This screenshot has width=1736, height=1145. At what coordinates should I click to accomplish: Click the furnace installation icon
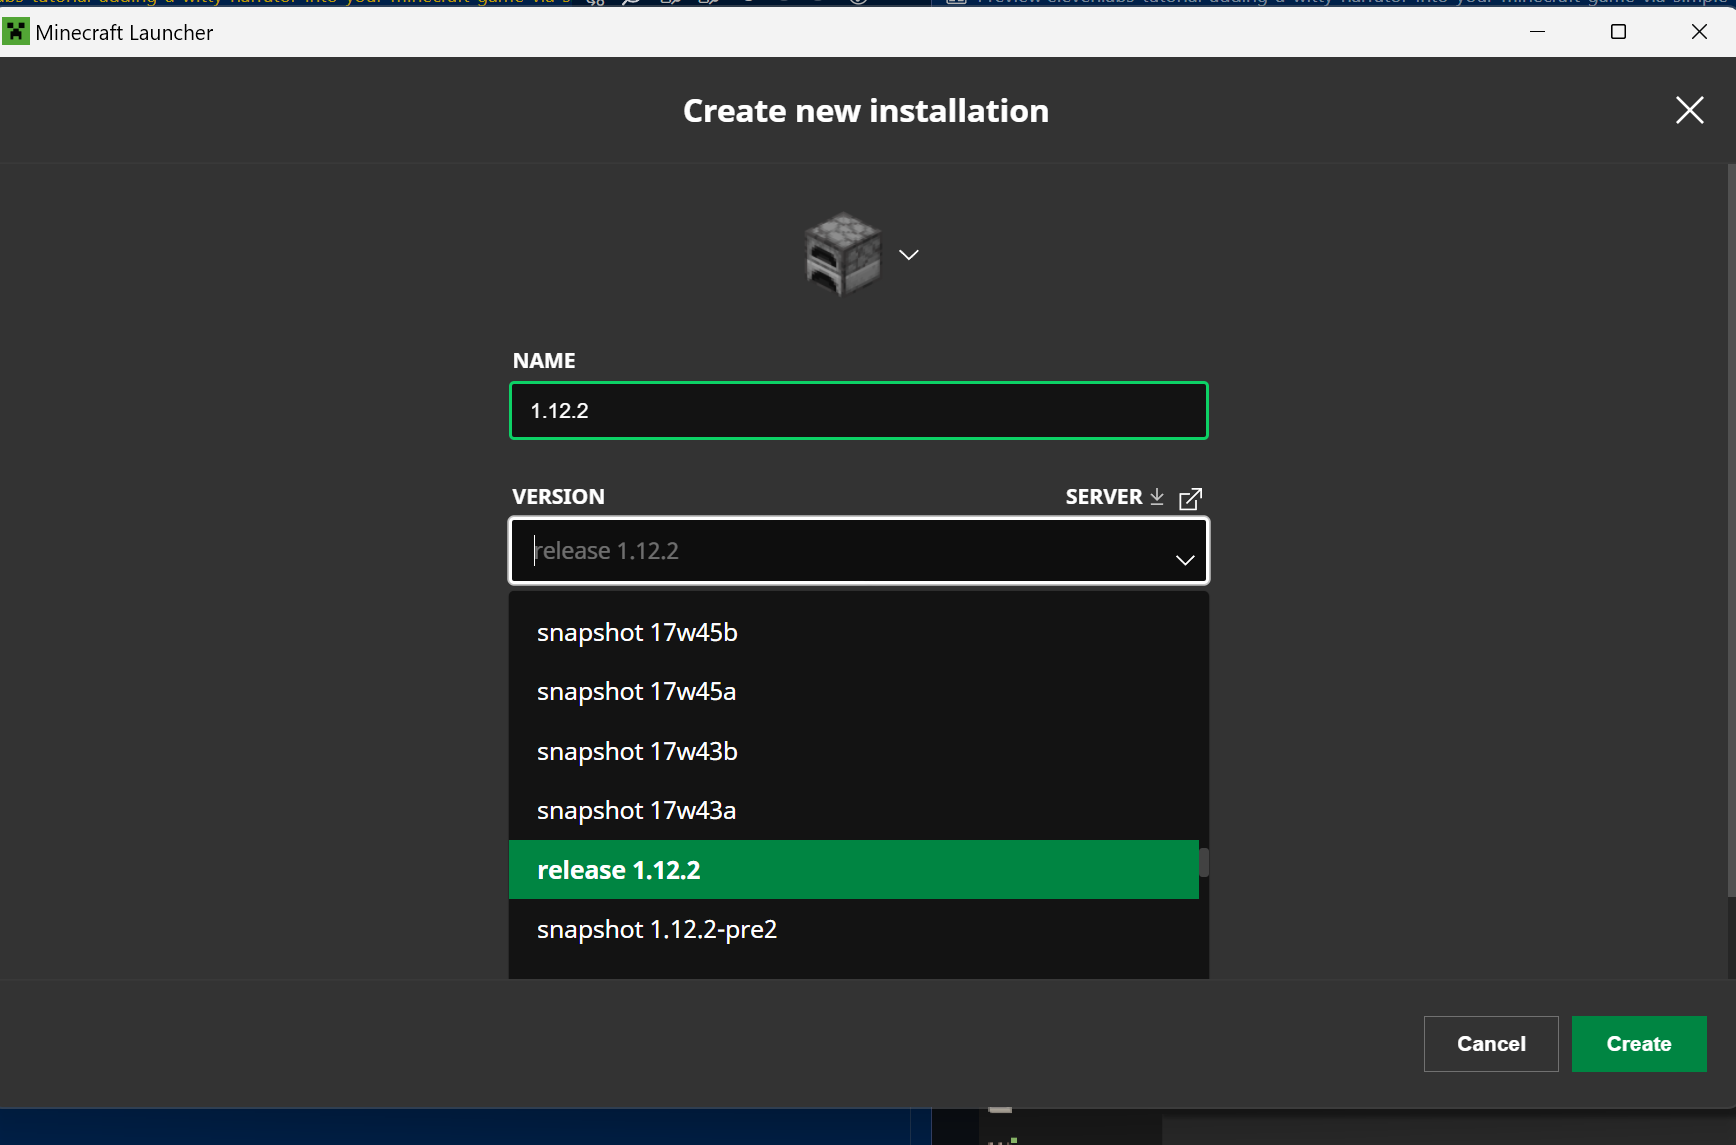(843, 254)
